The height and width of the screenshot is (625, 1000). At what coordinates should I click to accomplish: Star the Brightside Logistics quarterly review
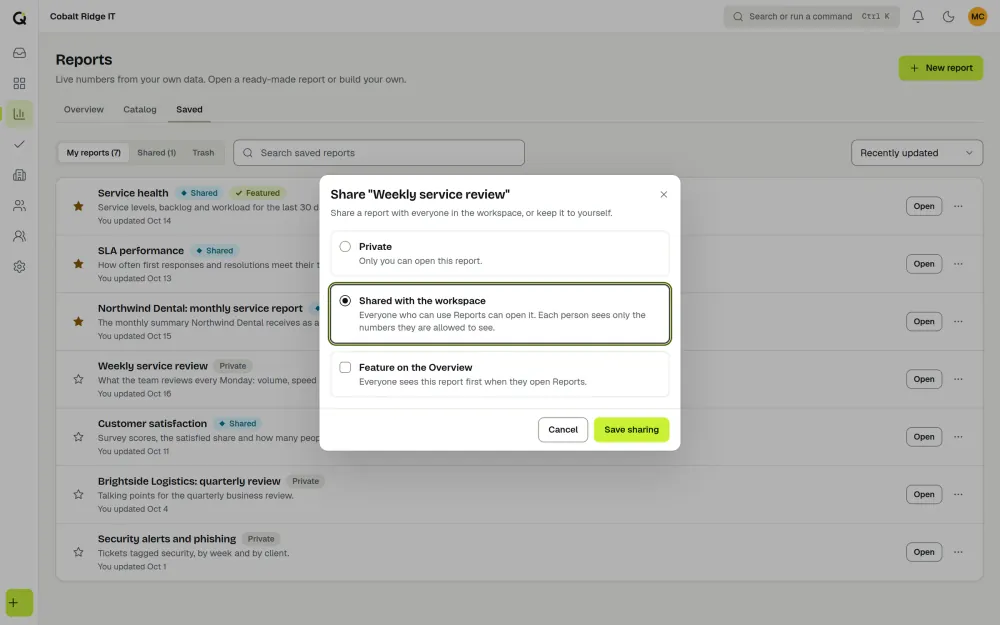pos(78,494)
